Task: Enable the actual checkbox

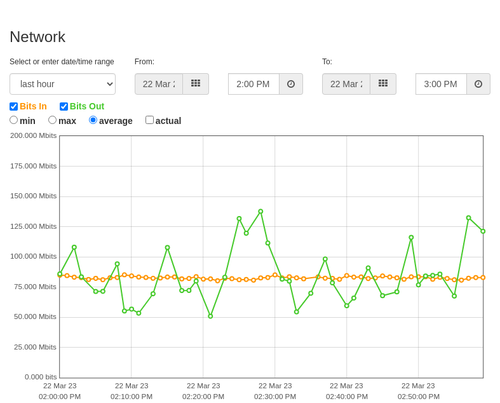Action: 150,120
